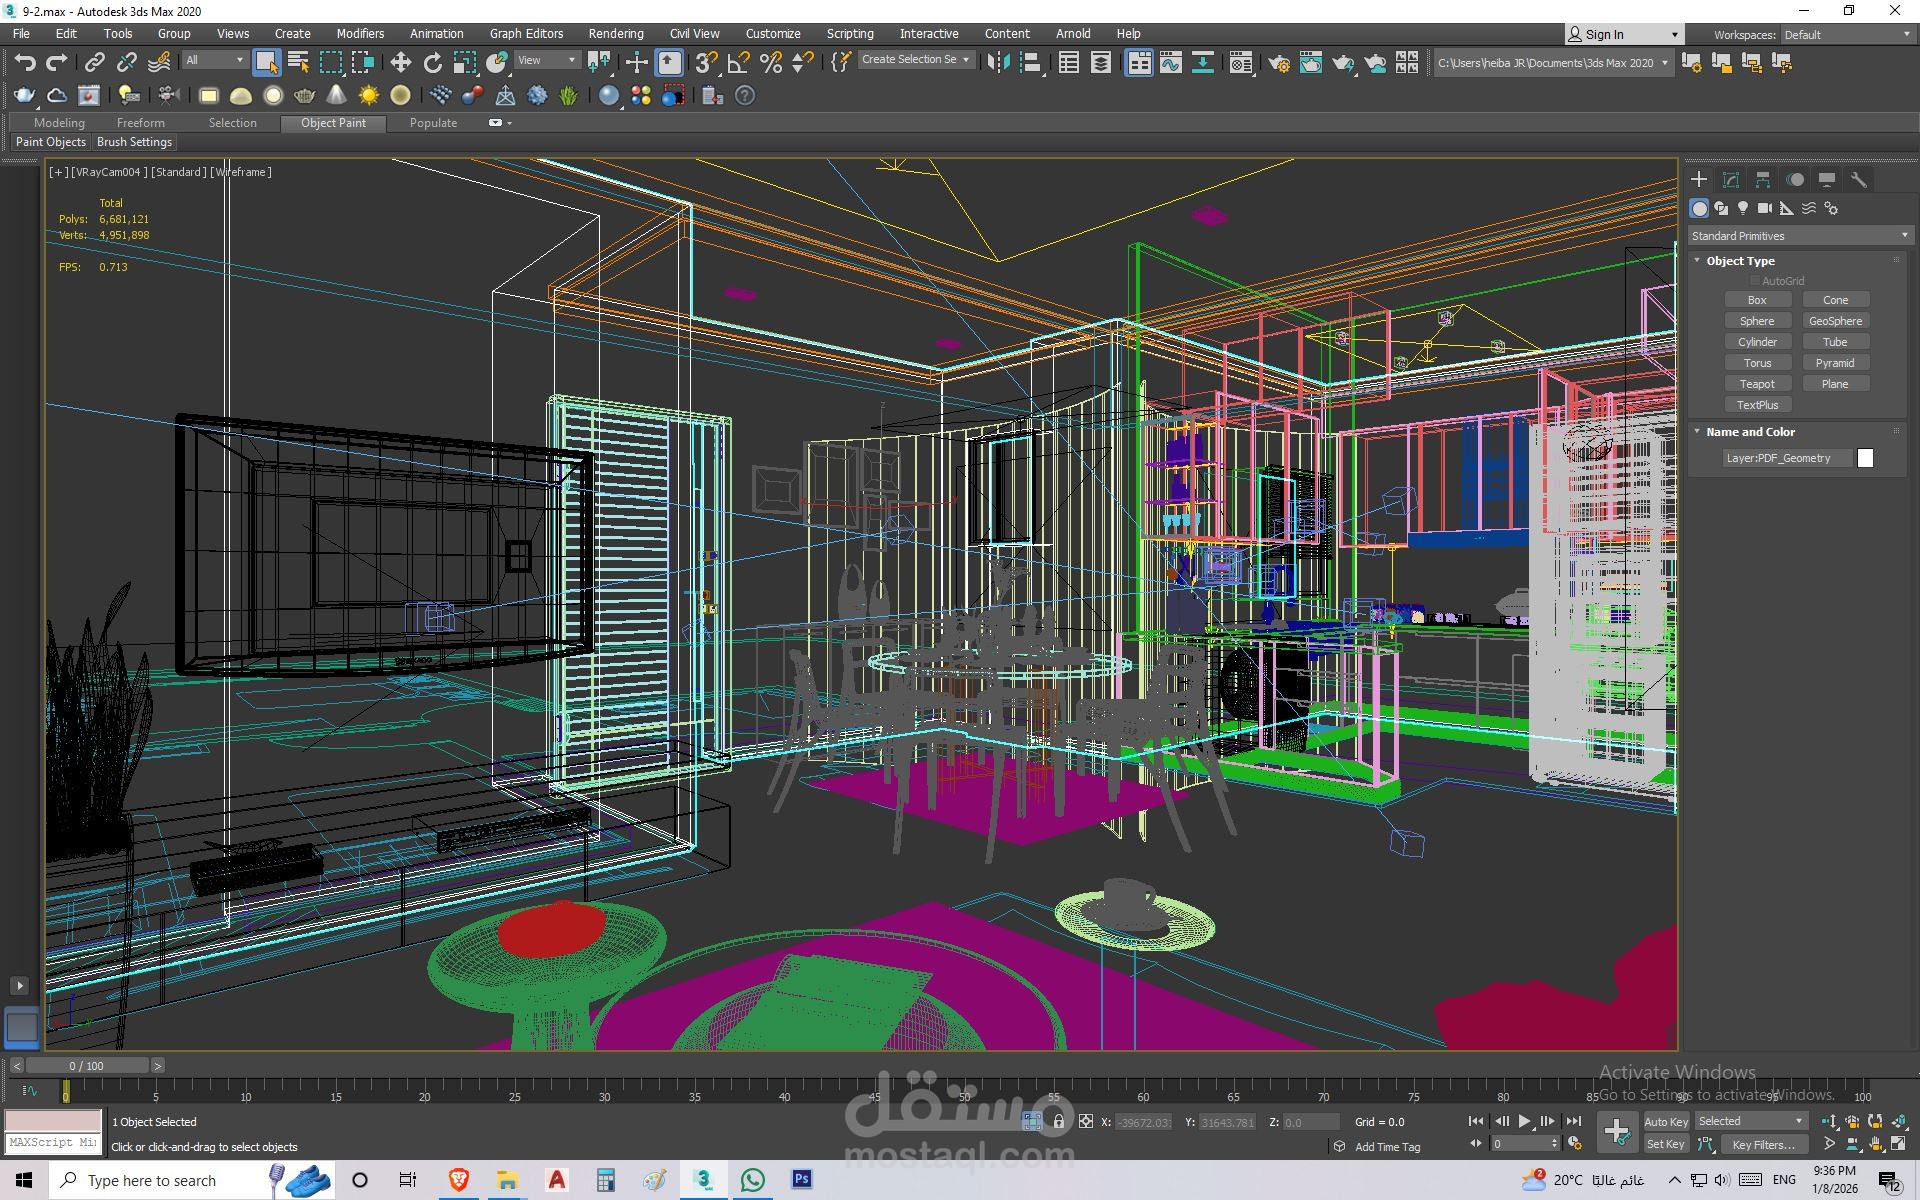Open the Material Editor teapot-gear icon
Viewport: 1920px width, 1200px height.
pyautogui.click(x=1278, y=64)
